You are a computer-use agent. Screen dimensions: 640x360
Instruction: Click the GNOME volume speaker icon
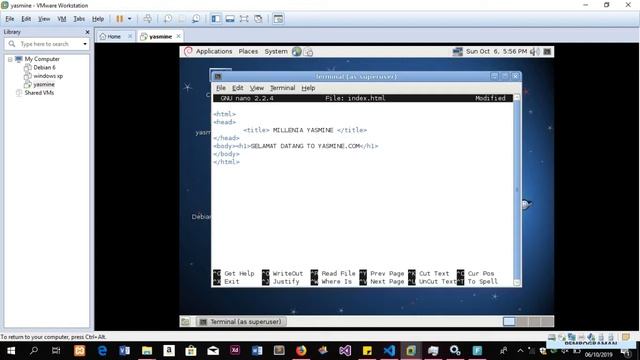click(x=534, y=51)
